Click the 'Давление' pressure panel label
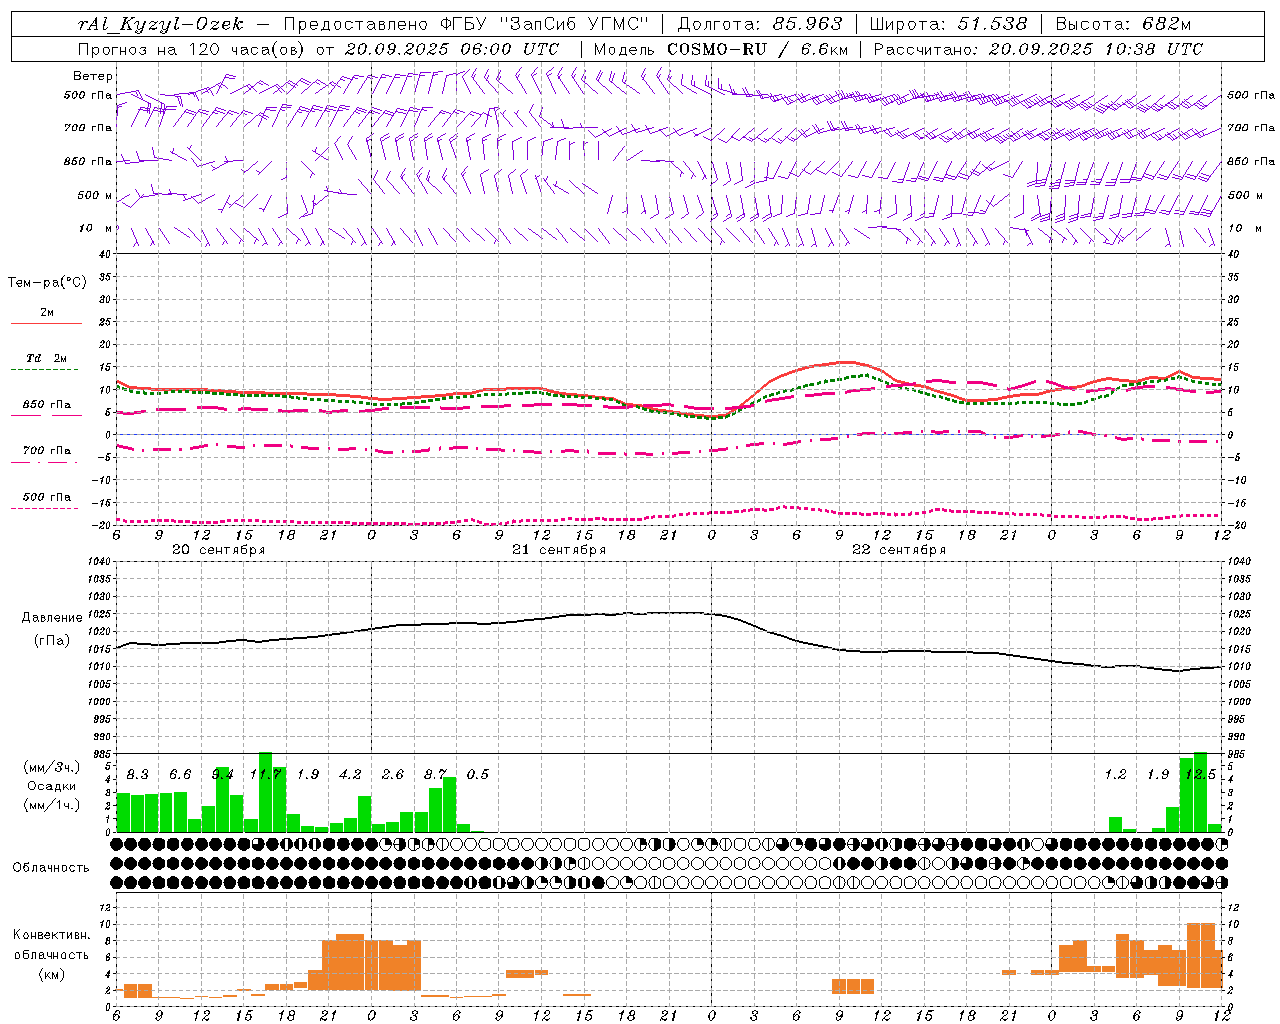Image resolution: width=1280 pixels, height=1024 pixels. point(52,618)
